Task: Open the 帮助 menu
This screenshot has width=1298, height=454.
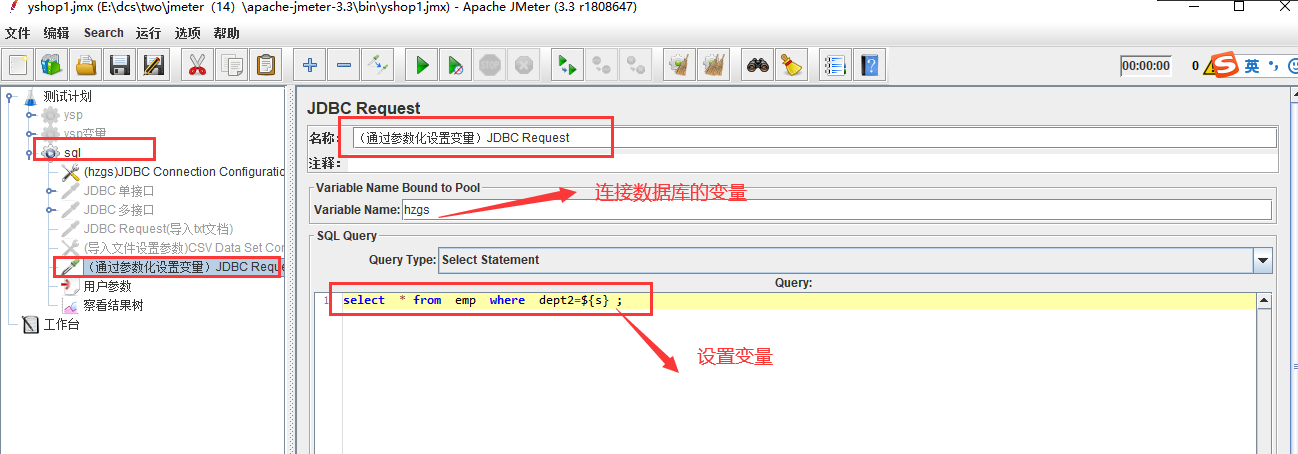Action: 226,33
